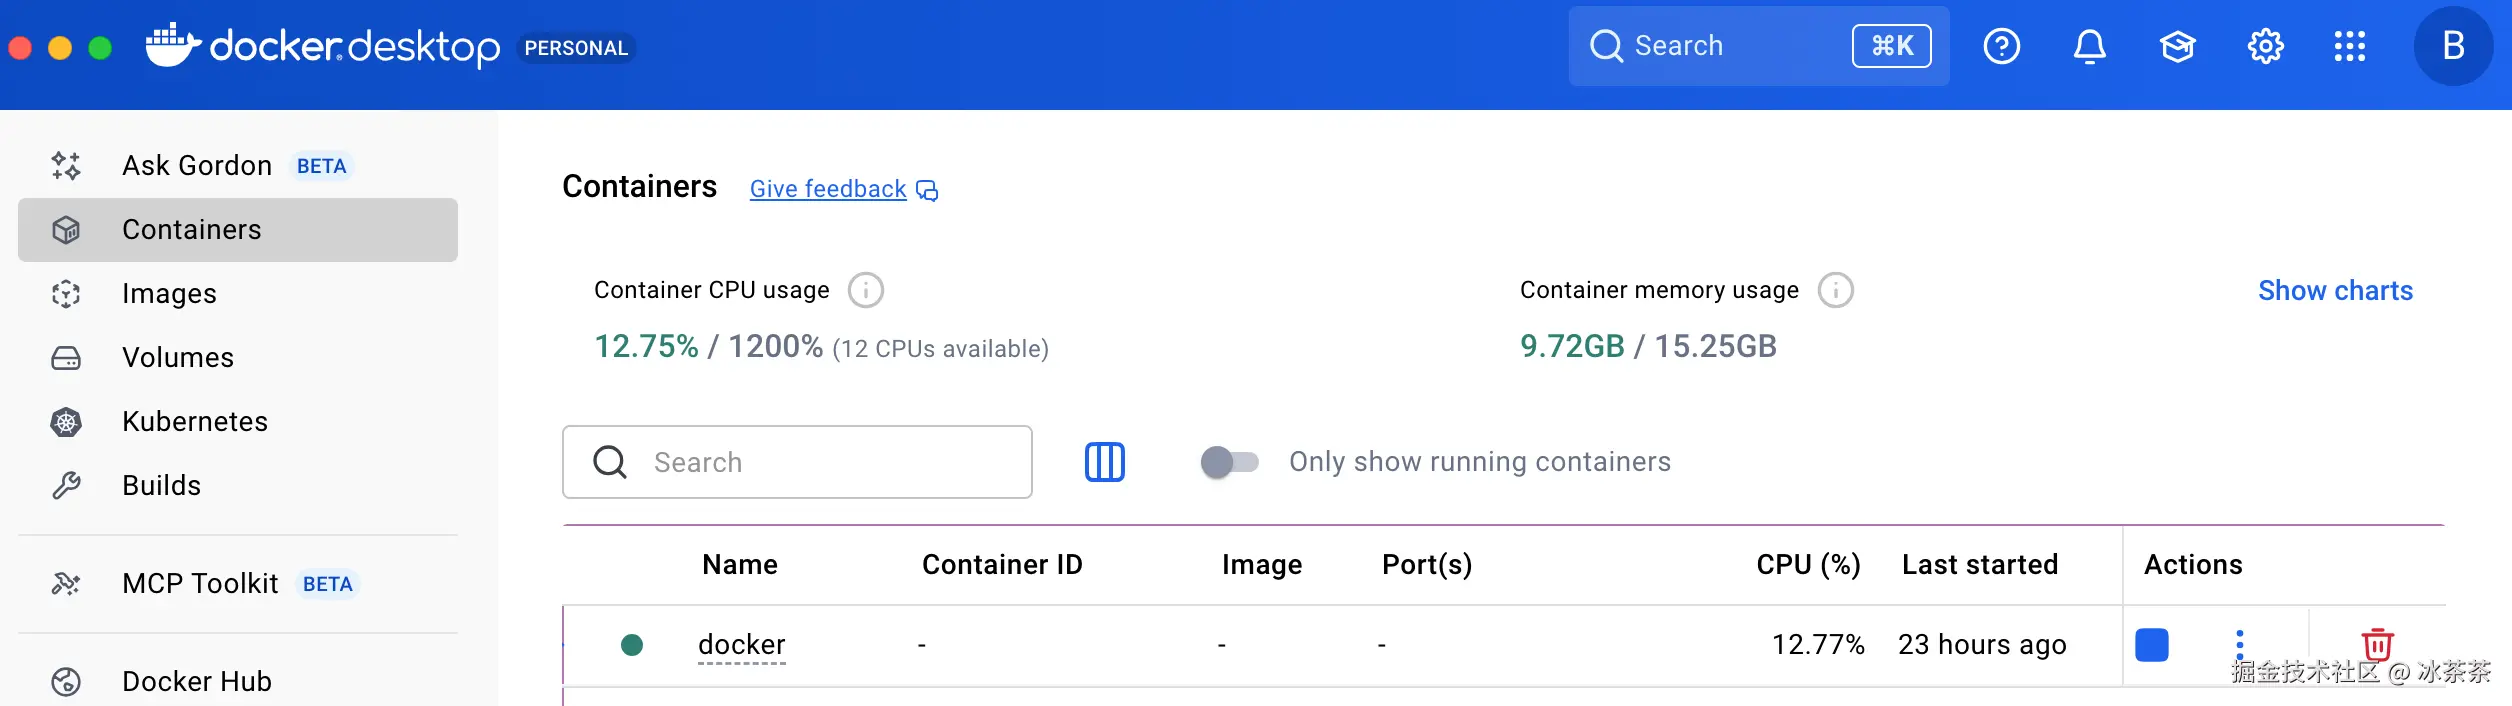The width and height of the screenshot is (2512, 706).
Task: Open Docker Desktop settings gear
Action: (2265, 46)
